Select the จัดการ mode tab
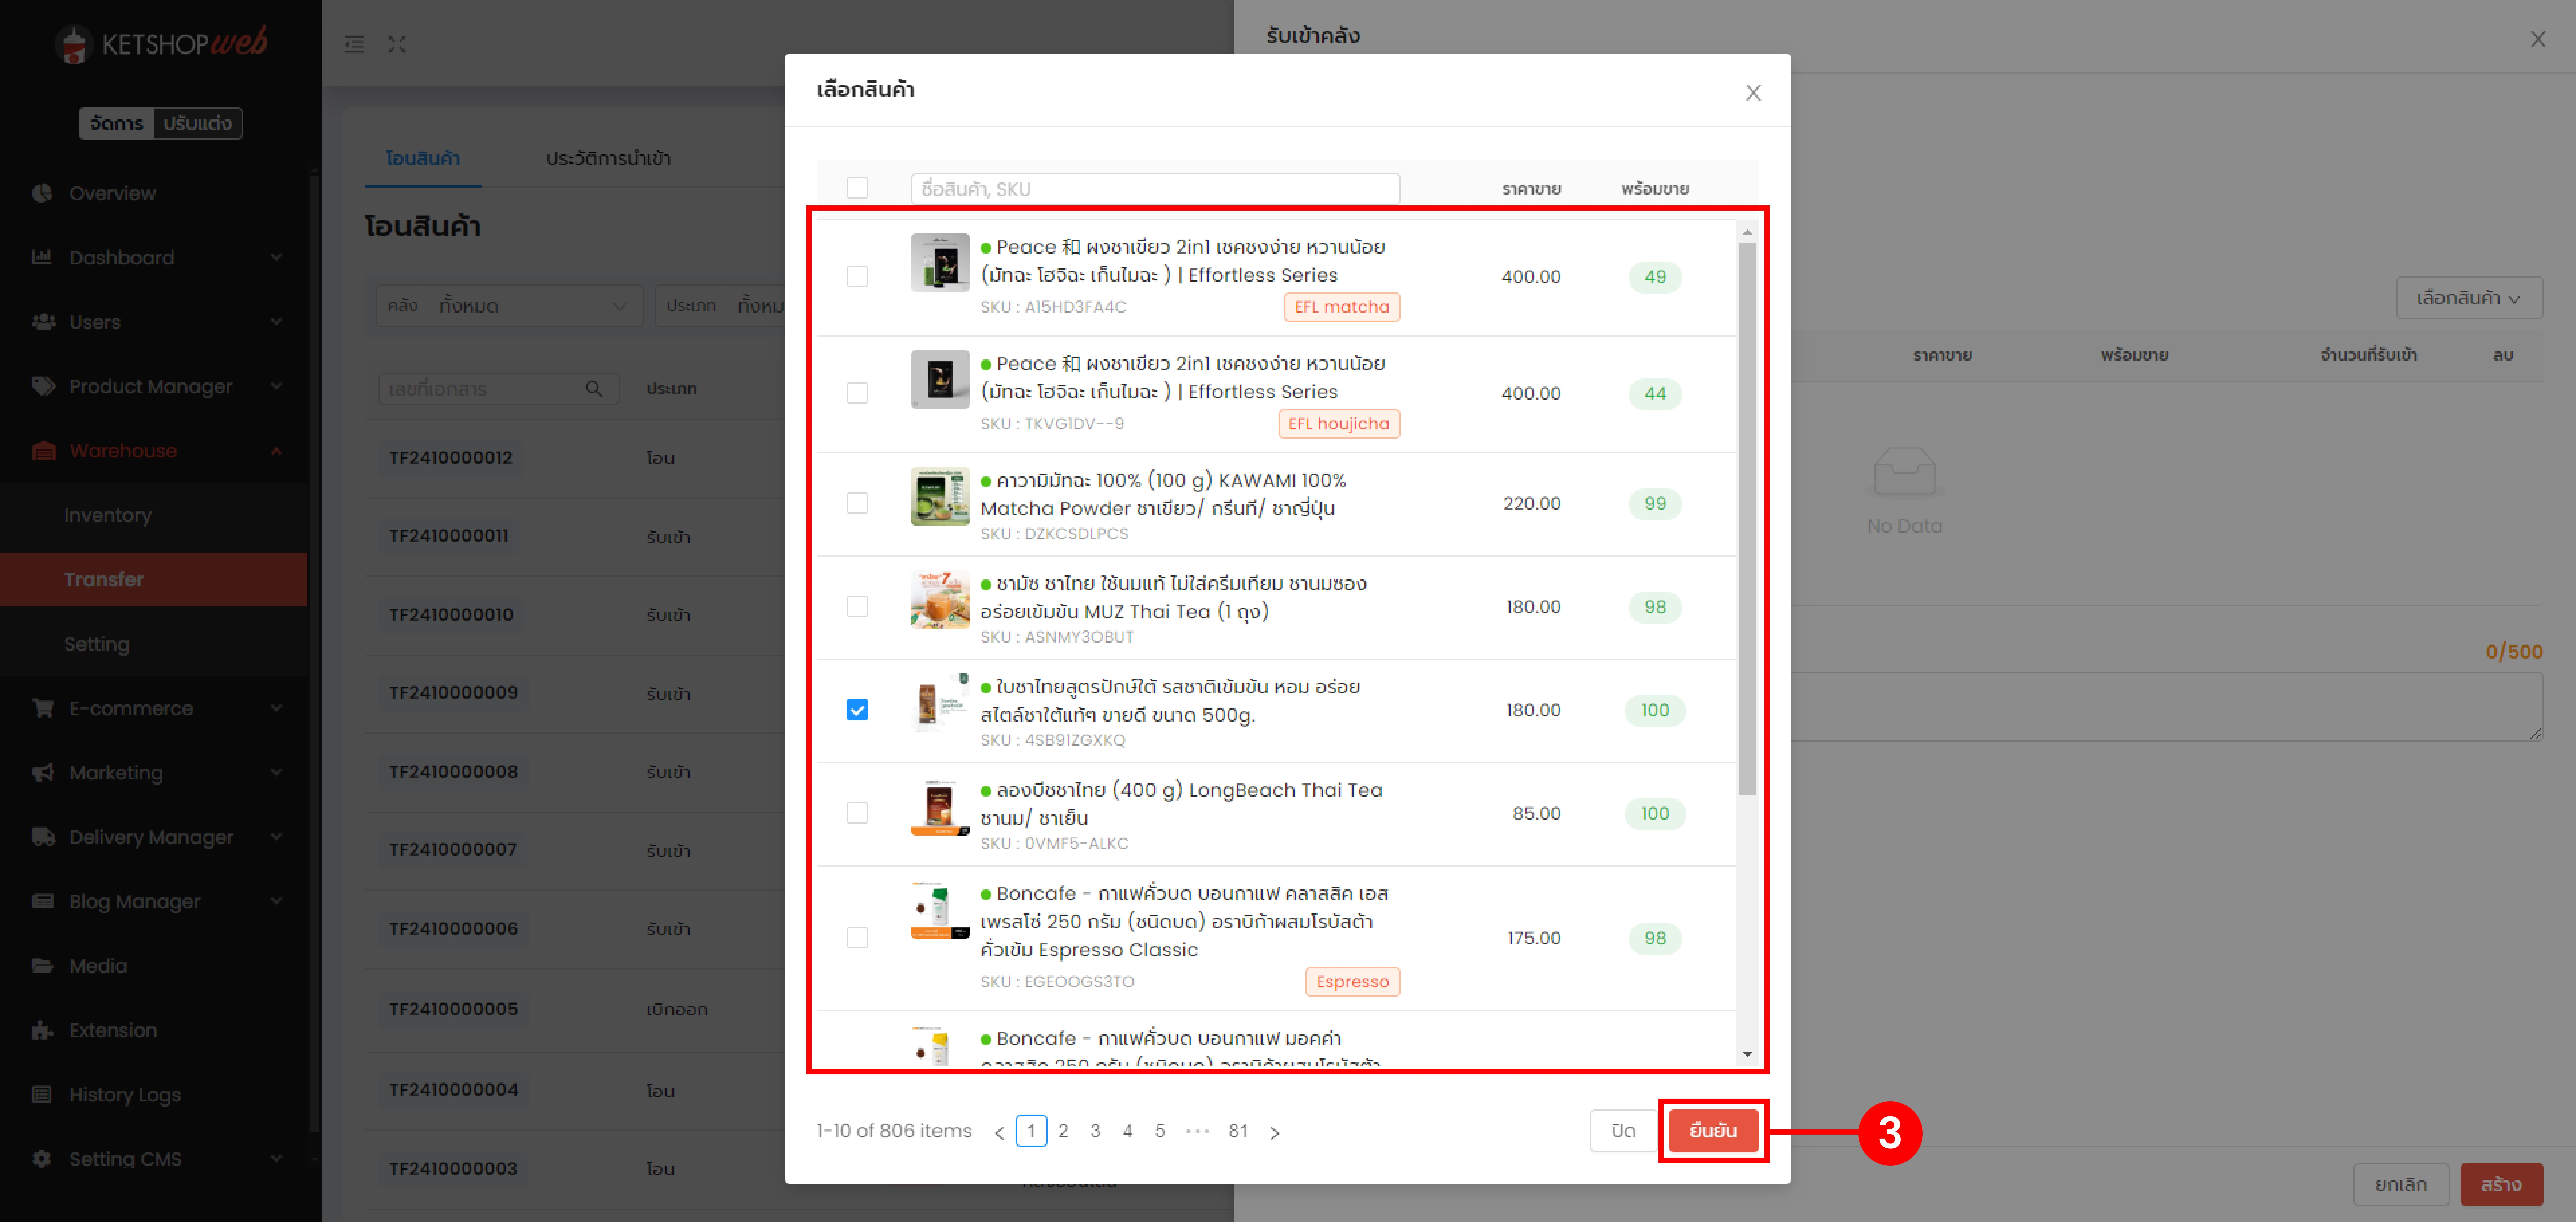Image resolution: width=2576 pixels, height=1222 pixels. tap(117, 124)
